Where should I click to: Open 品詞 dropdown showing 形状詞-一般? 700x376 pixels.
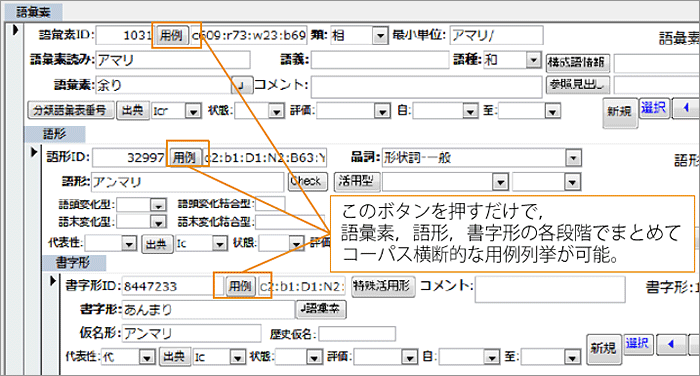(573, 158)
